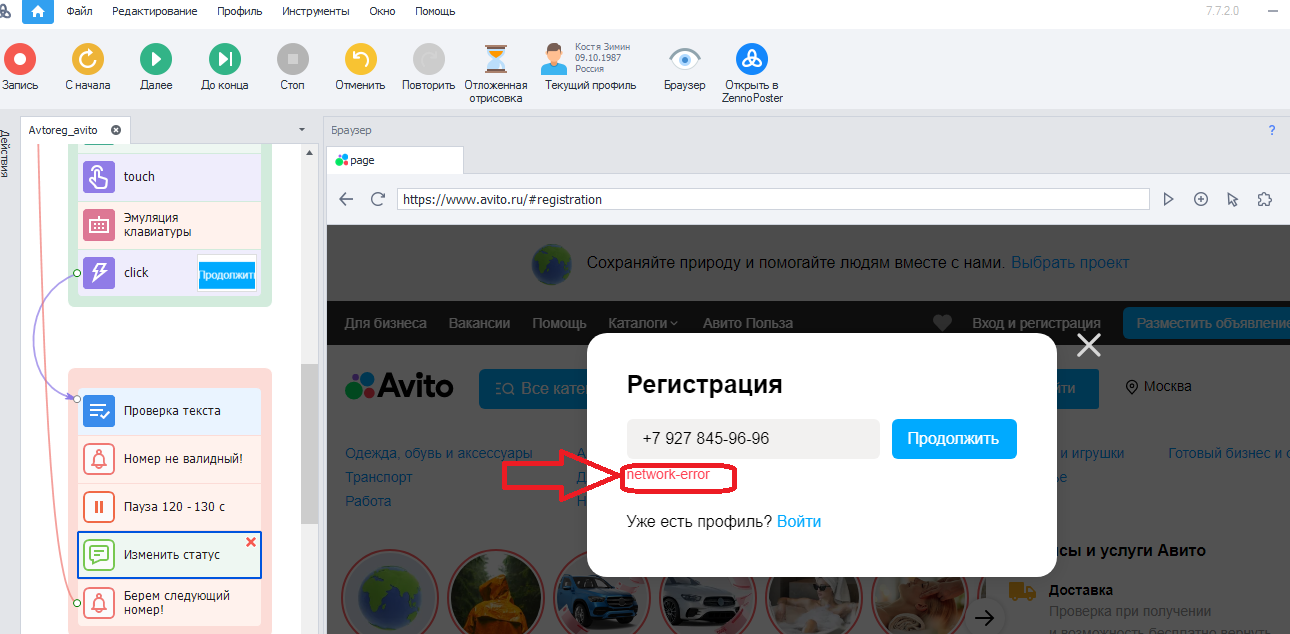Redo action with the Повторить button
Viewport: 1290px width, 634px height.
tap(428, 67)
